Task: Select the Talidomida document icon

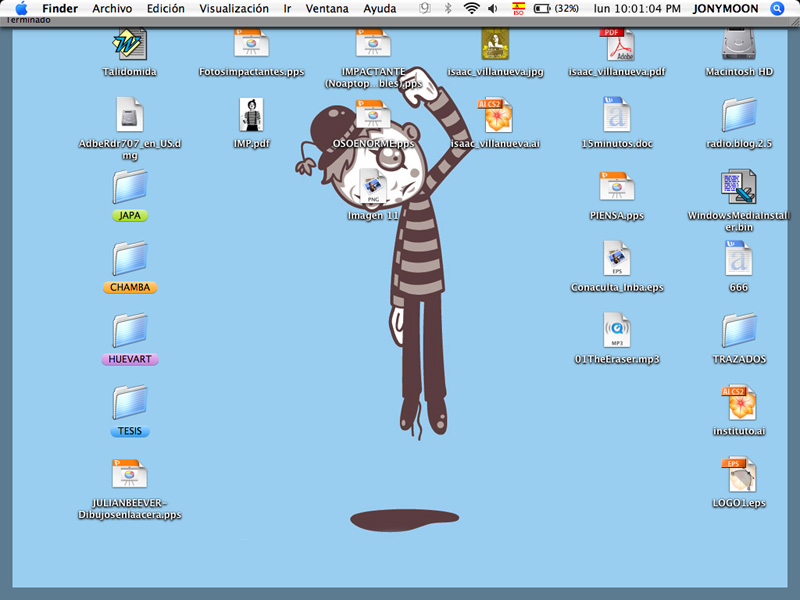Action: 130,44
